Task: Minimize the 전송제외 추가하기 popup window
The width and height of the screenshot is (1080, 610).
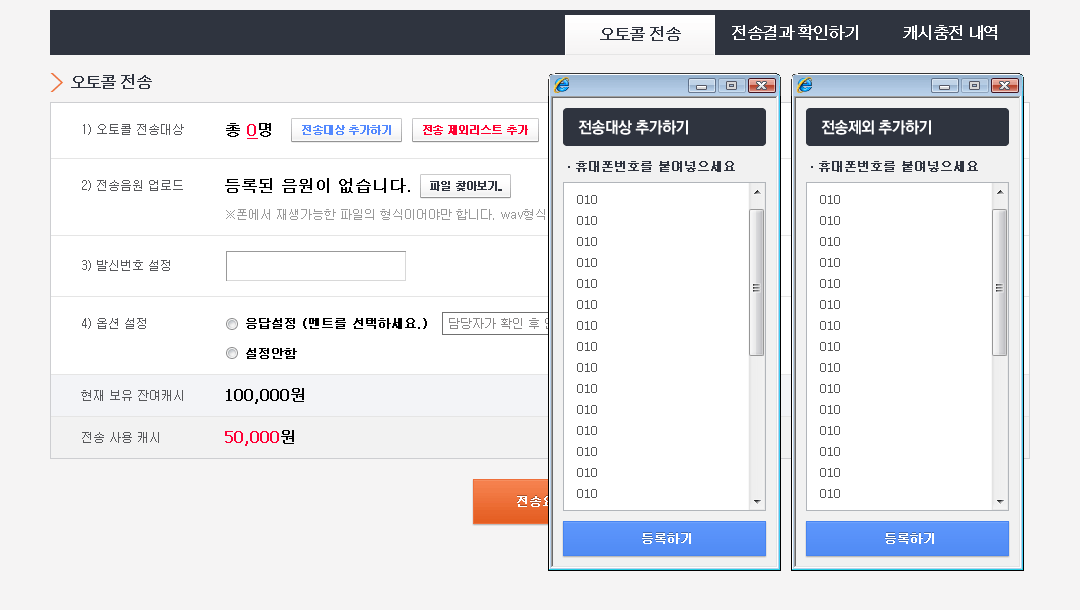Action: coord(944,86)
